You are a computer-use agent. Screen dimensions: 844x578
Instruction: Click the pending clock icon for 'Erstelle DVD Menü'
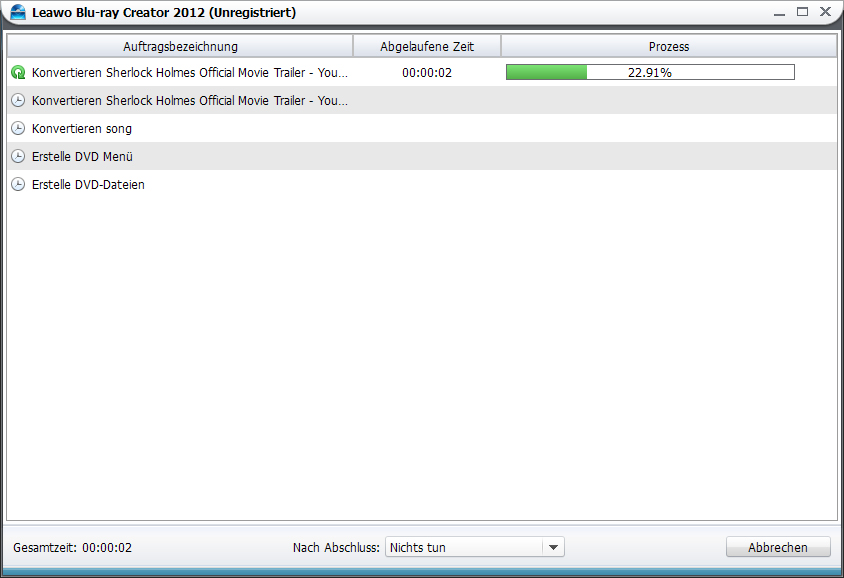point(18,156)
